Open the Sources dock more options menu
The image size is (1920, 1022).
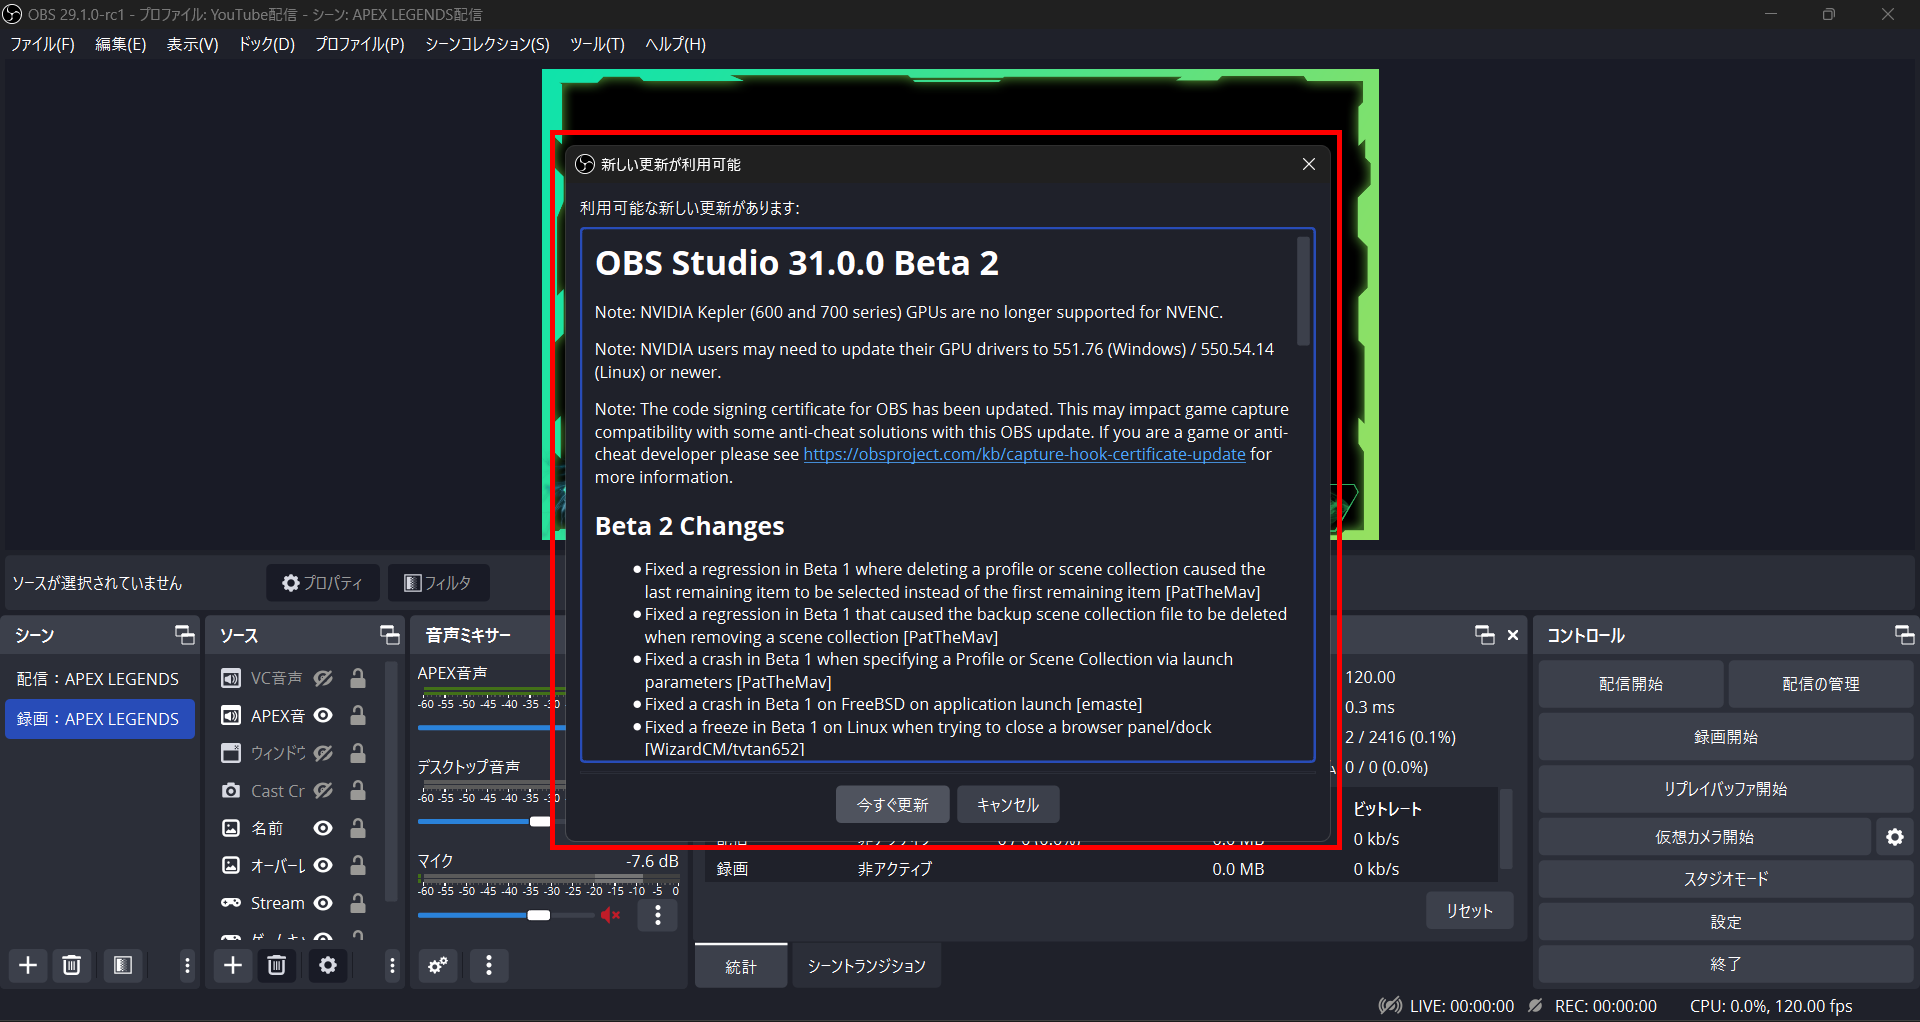[x=392, y=965]
